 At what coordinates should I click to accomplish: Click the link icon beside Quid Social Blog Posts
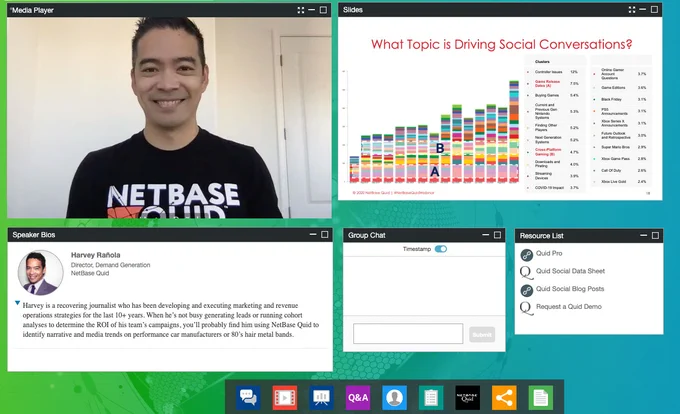click(x=526, y=290)
